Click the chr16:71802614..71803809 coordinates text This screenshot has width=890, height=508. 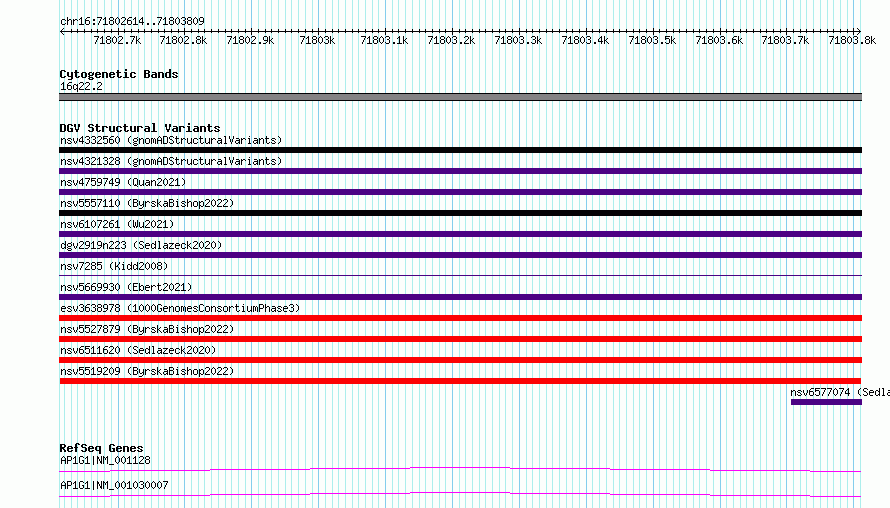coord(132,21)
